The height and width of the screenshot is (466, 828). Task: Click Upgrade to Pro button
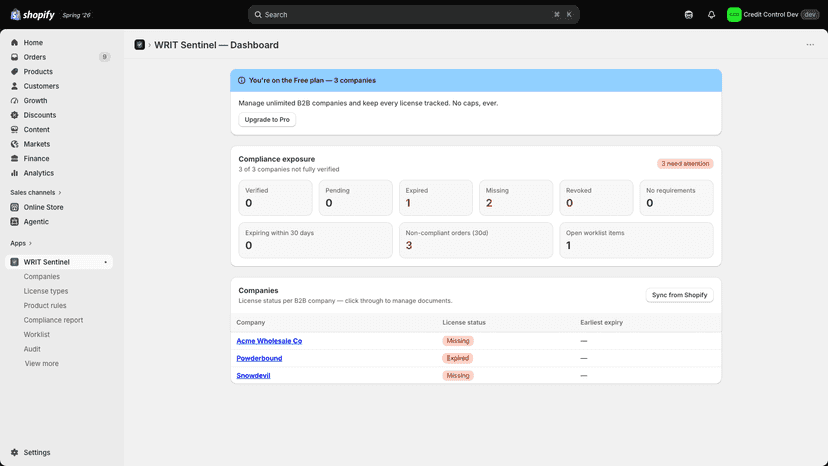click(267, 119)
